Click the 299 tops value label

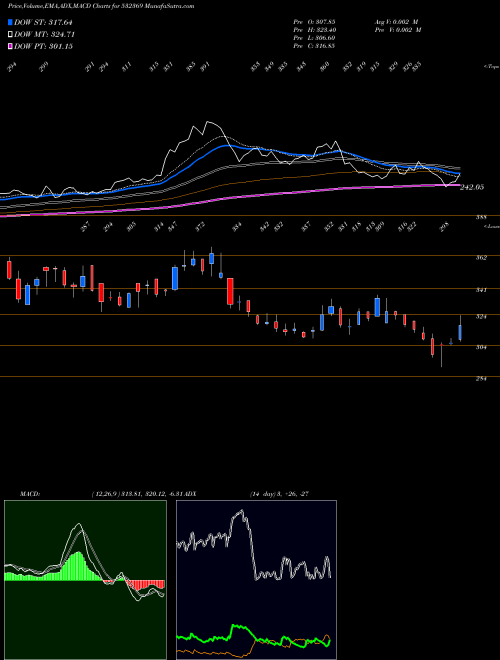tap(44, 67)
